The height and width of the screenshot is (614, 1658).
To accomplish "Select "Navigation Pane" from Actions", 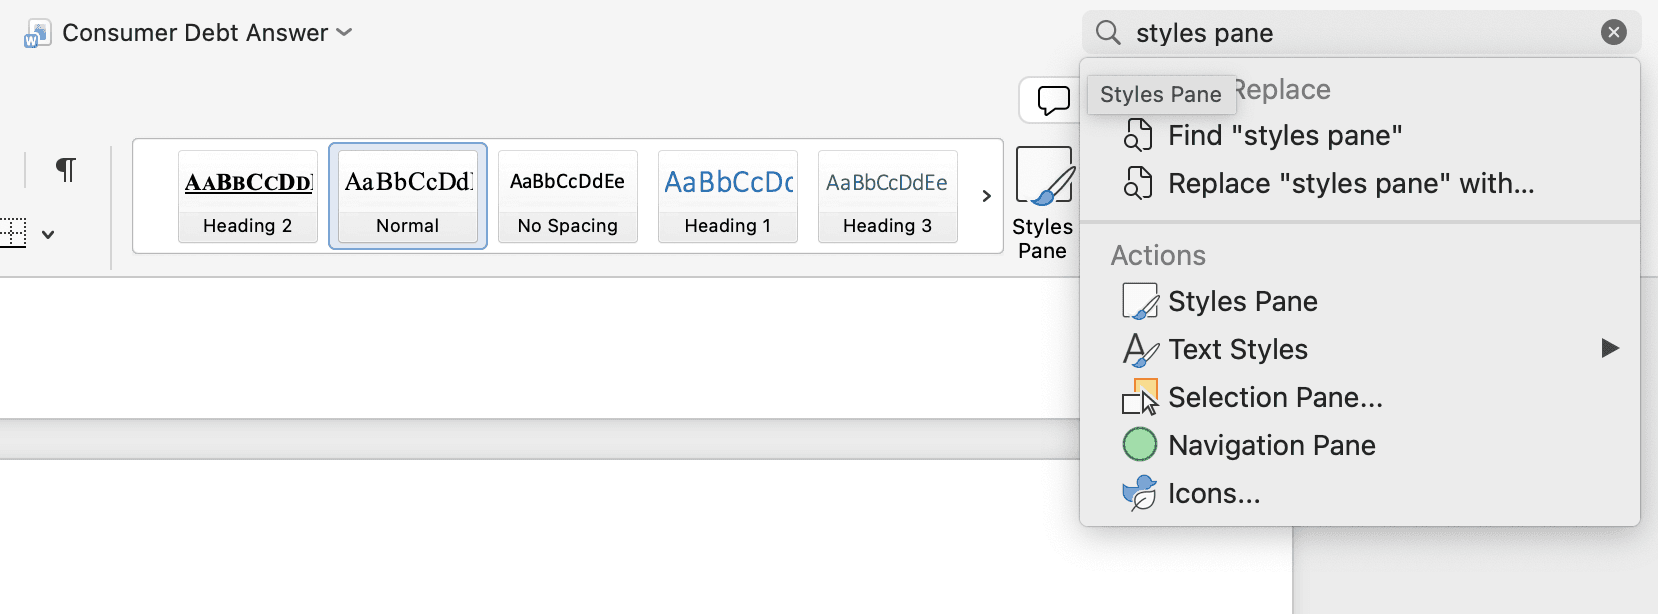I will 1272,444.
